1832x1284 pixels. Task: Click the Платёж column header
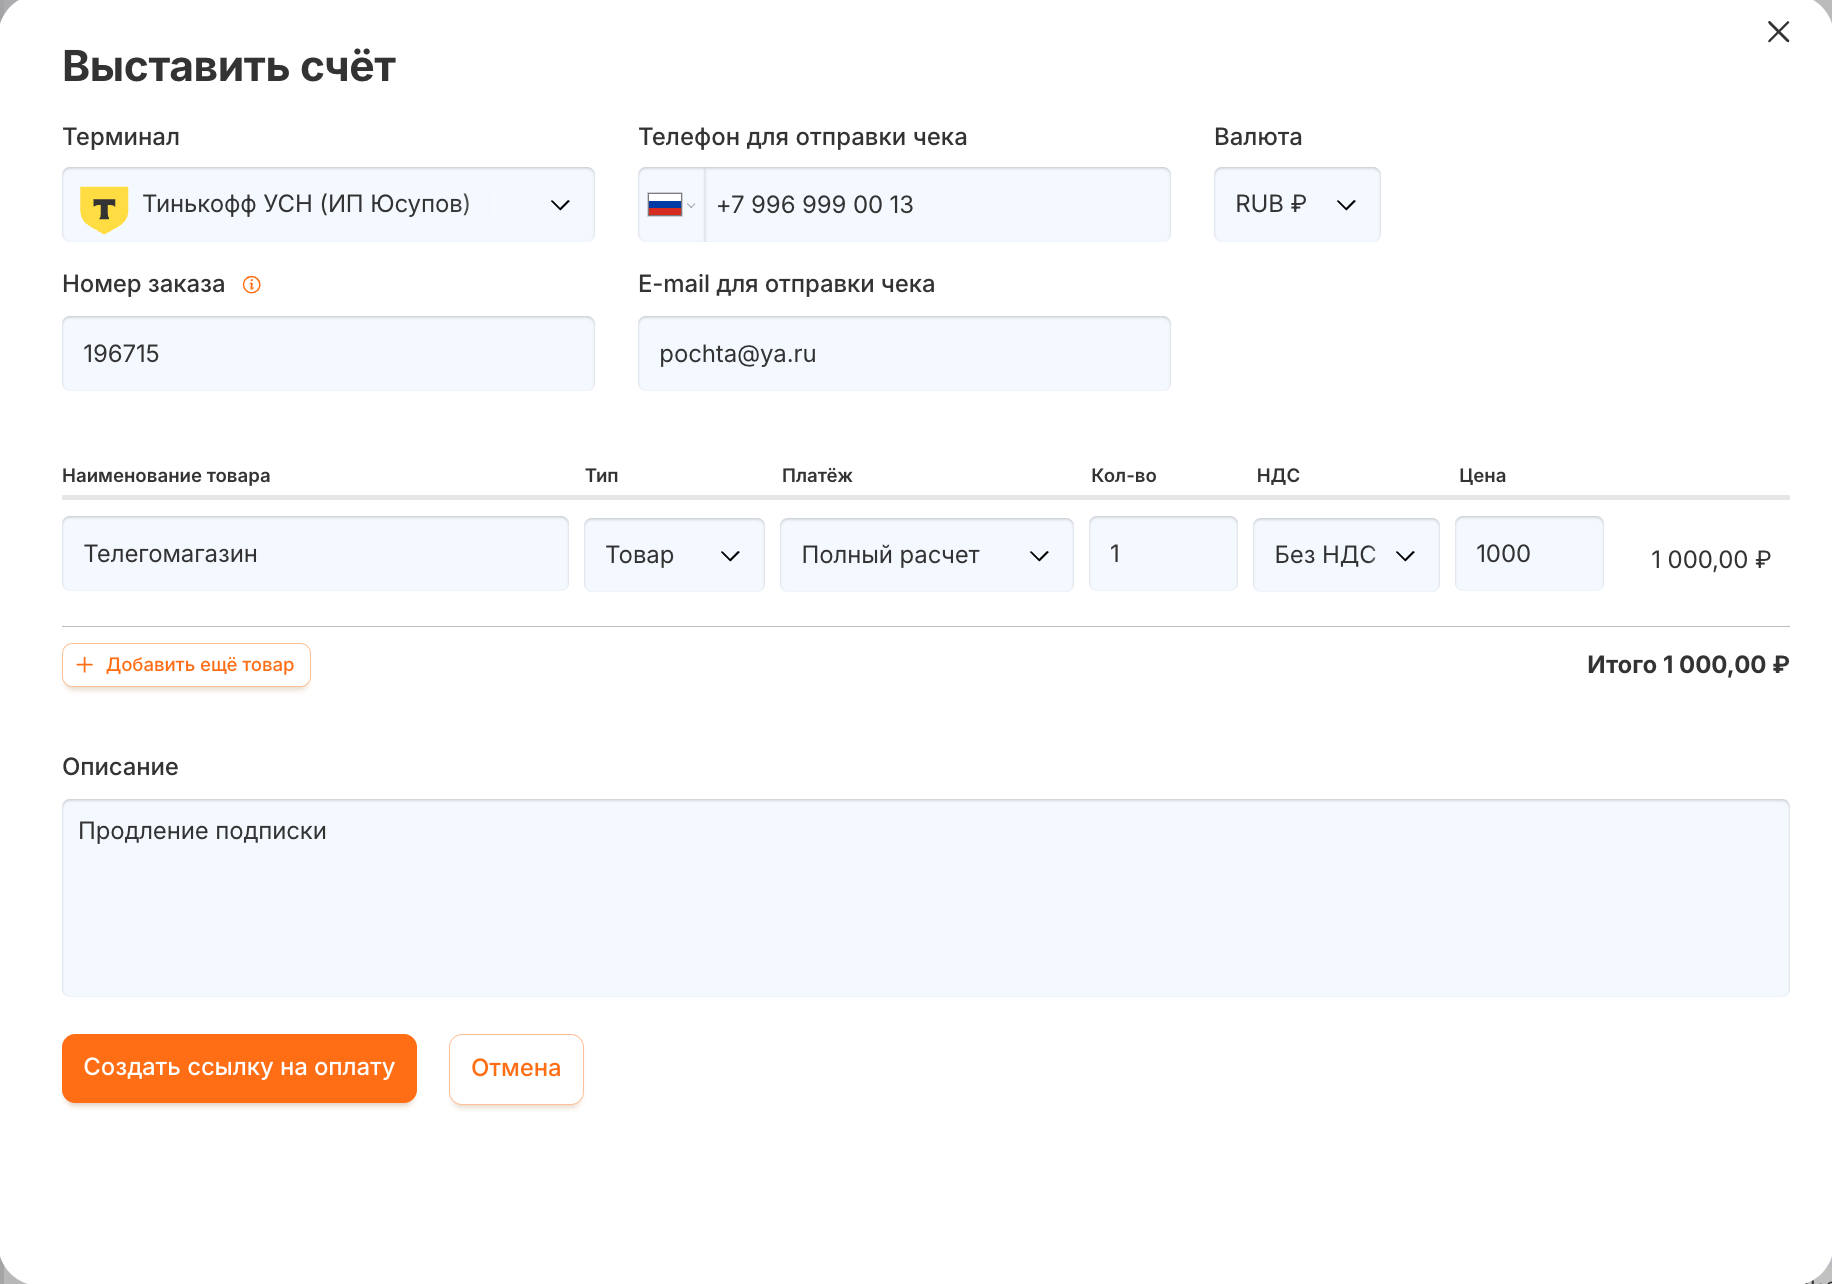[817, 476]
